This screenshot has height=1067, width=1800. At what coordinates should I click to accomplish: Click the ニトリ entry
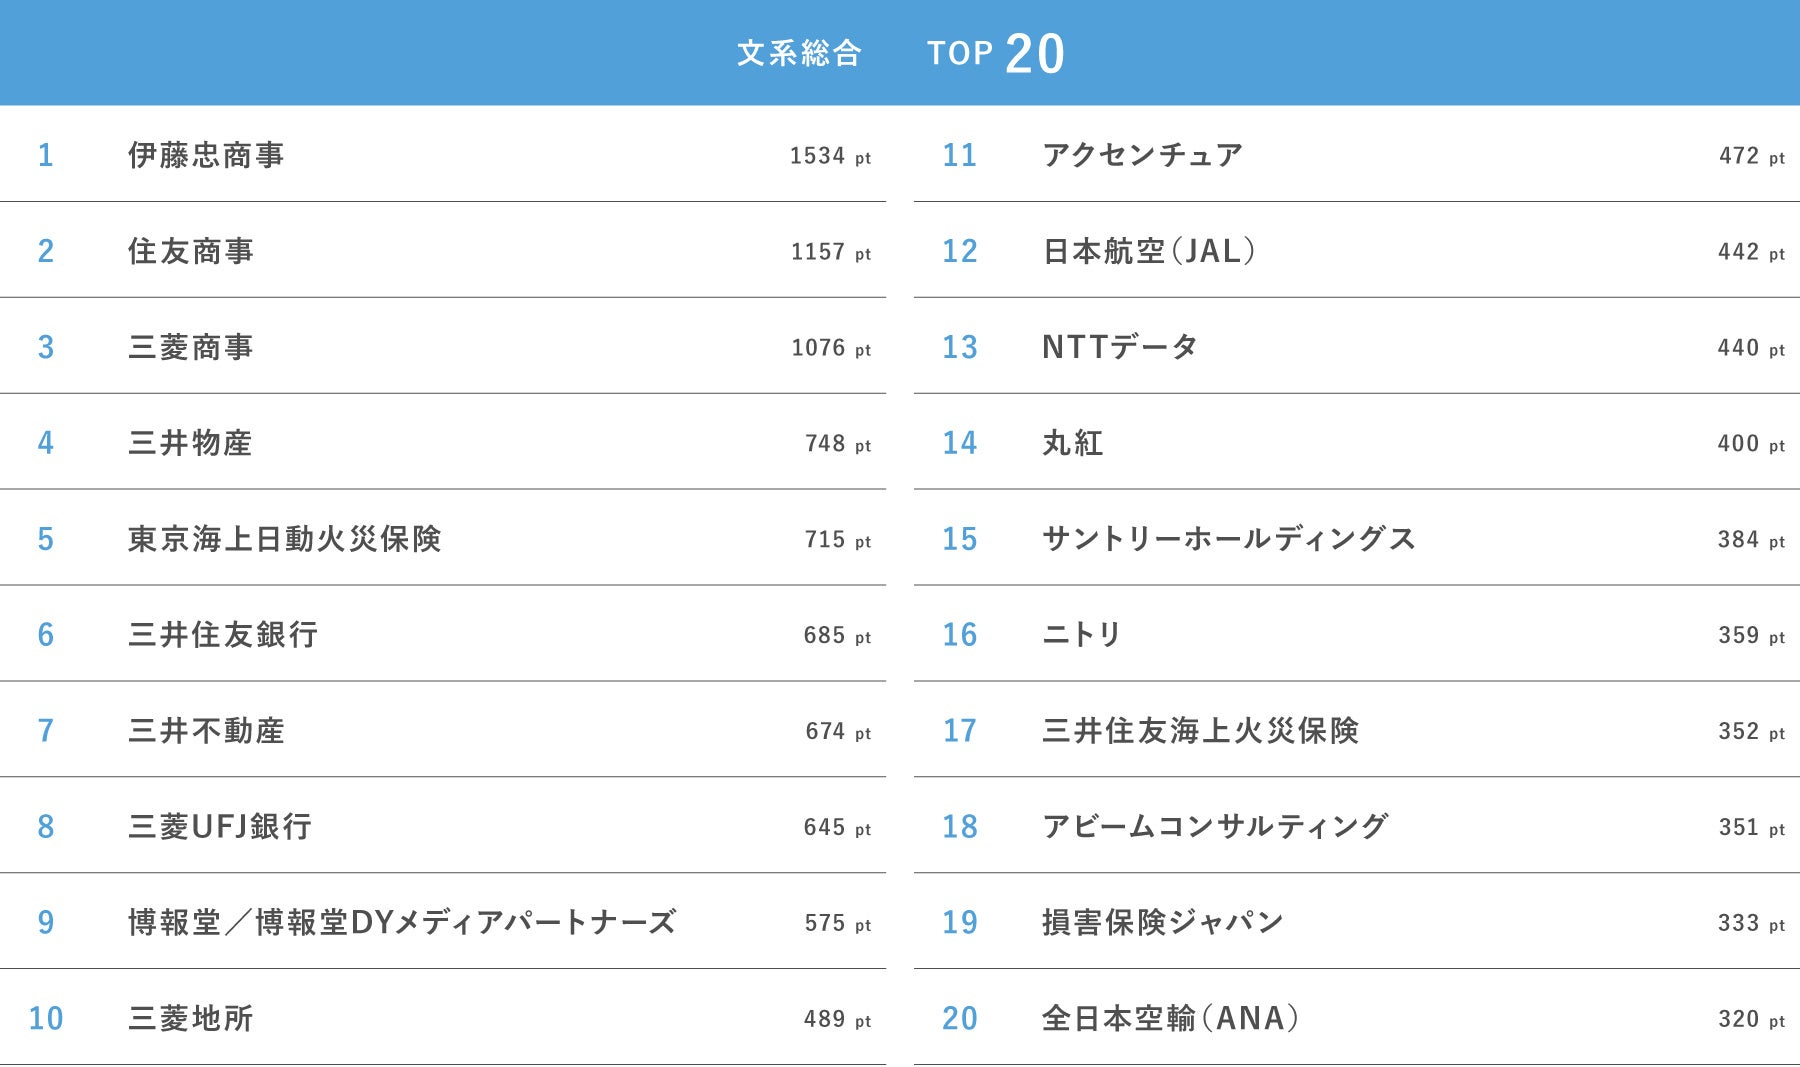tap(1081, 635)
